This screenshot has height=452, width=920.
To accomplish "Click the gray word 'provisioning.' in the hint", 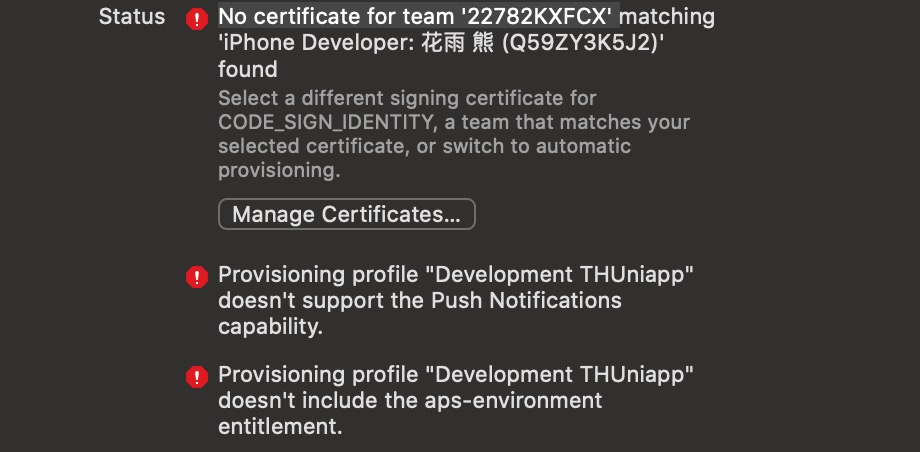I will click(279, 171).
